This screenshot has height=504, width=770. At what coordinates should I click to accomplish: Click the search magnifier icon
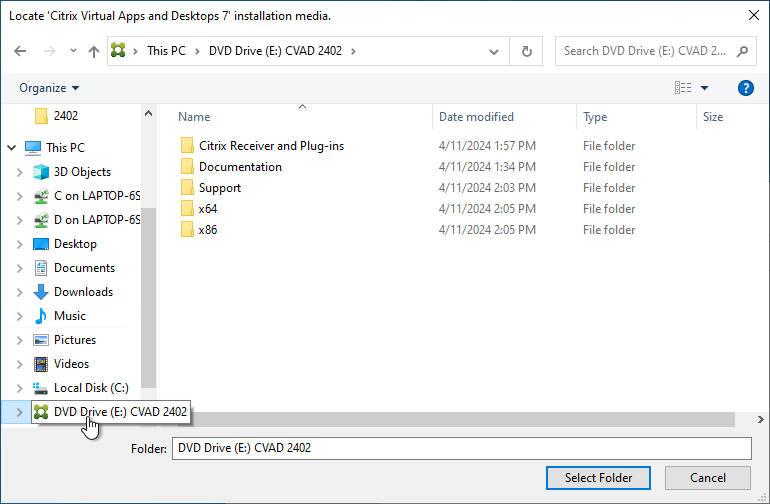point(742,51)
